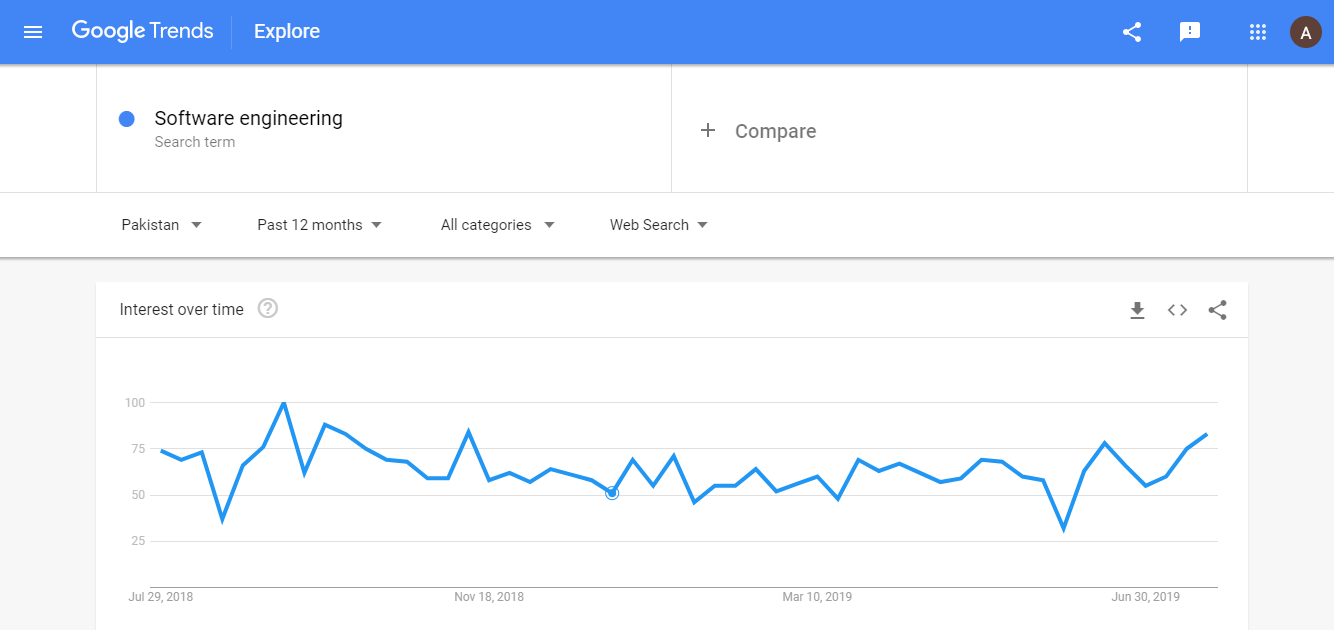The width and height of the screenshot is (1334, 630).
Task: Open the Google apps grid
Action: pyautogui.click(x=1258, y=32)
